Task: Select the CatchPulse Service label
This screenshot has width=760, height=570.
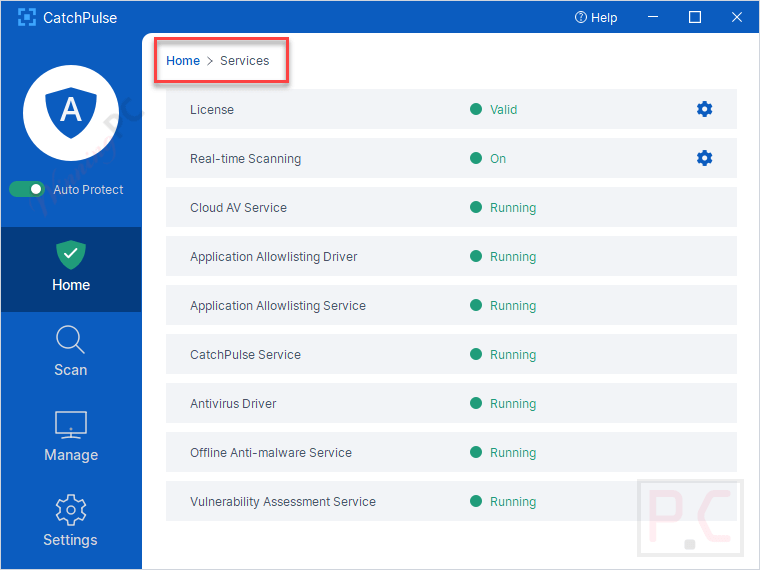Action: 245,355
